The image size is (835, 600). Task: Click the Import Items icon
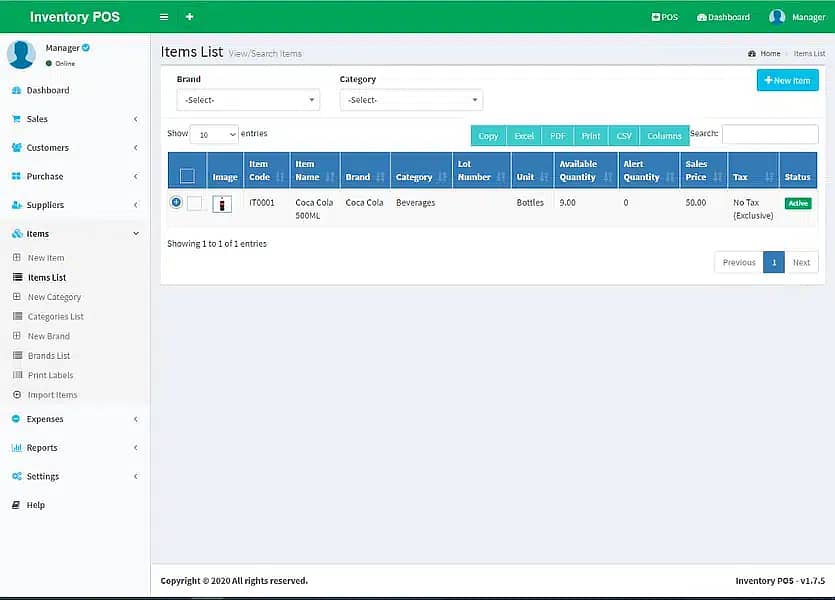17,394
